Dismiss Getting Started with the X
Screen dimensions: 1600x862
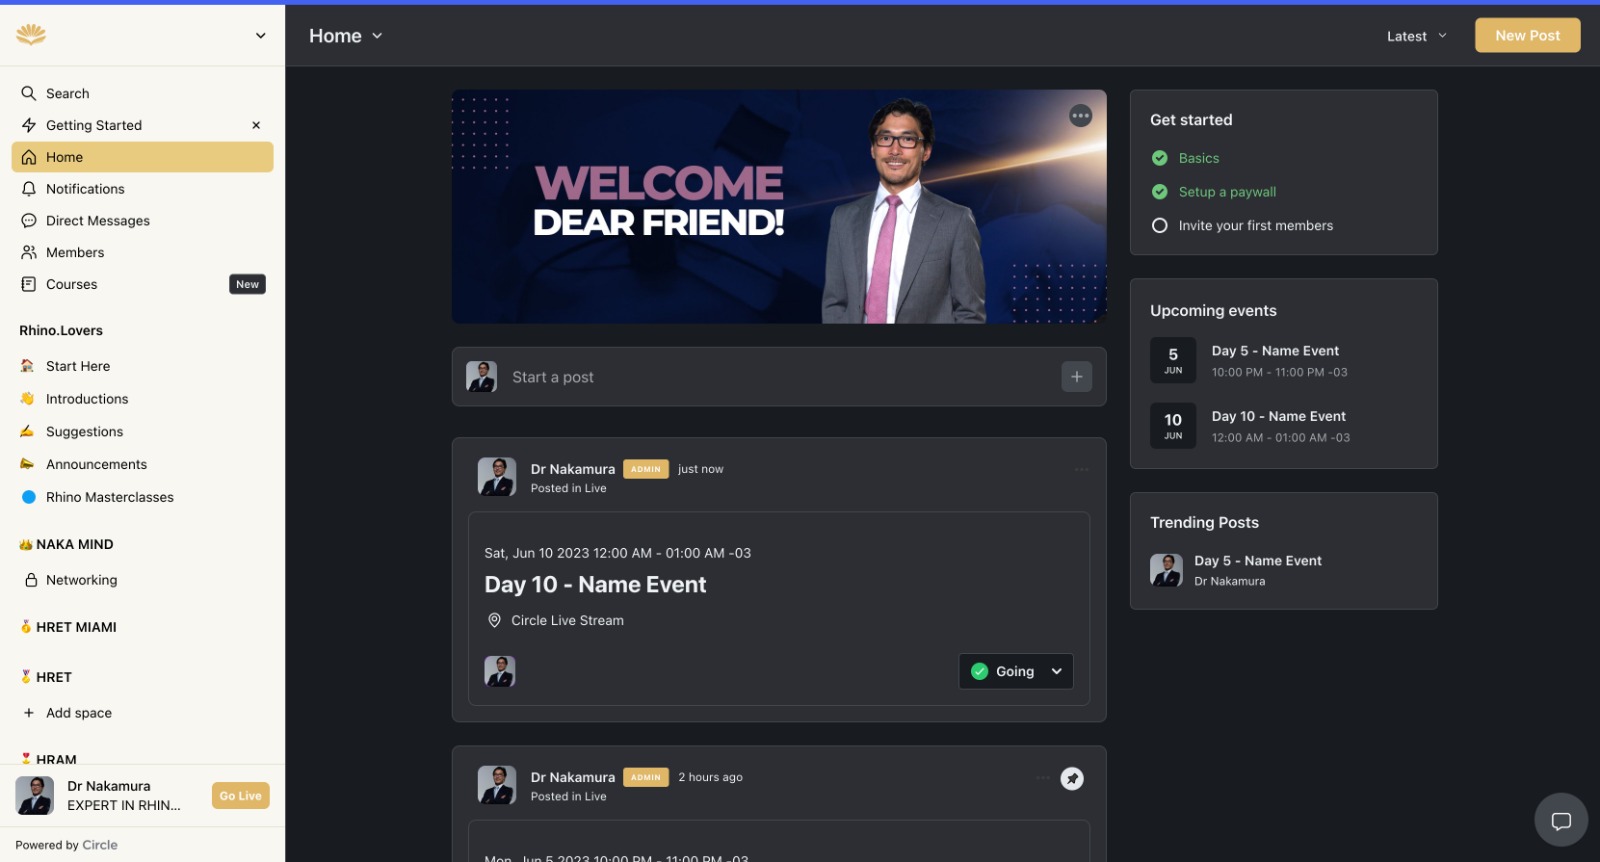point(256,125)
